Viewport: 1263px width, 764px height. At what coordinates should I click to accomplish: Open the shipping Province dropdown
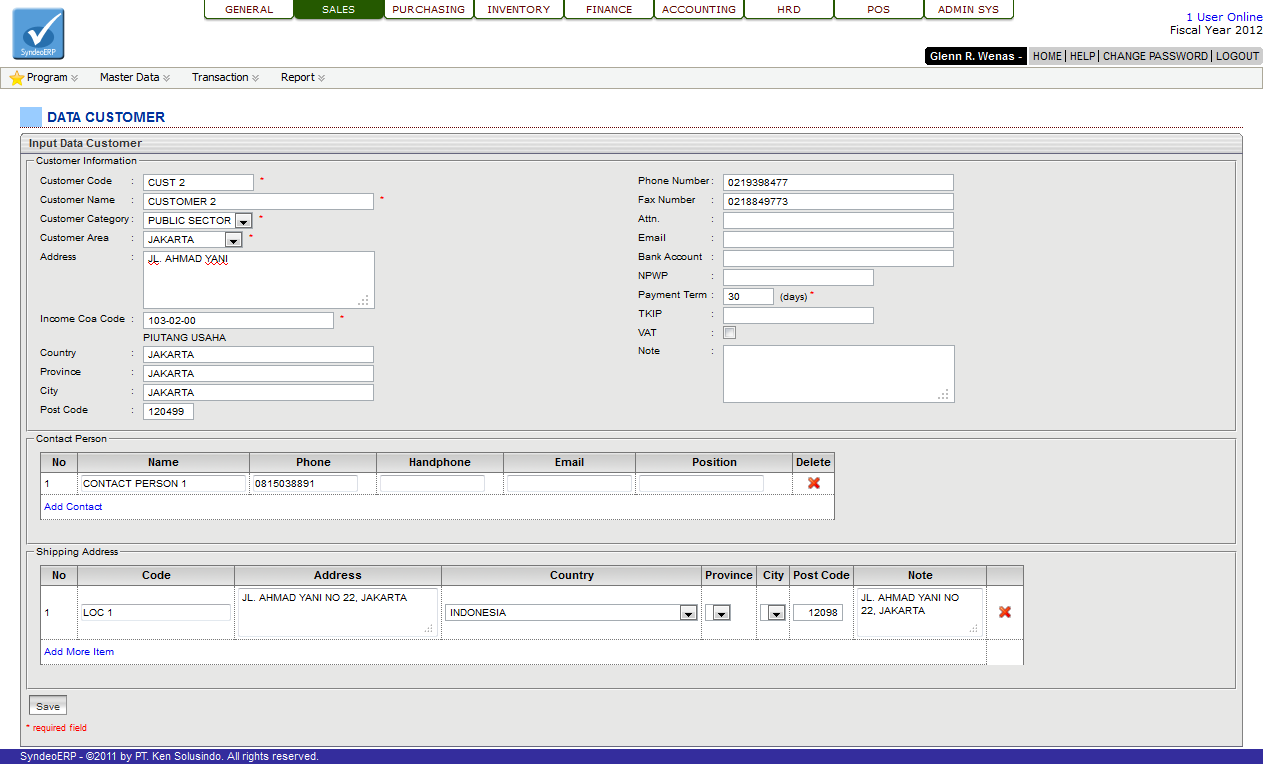721,613
